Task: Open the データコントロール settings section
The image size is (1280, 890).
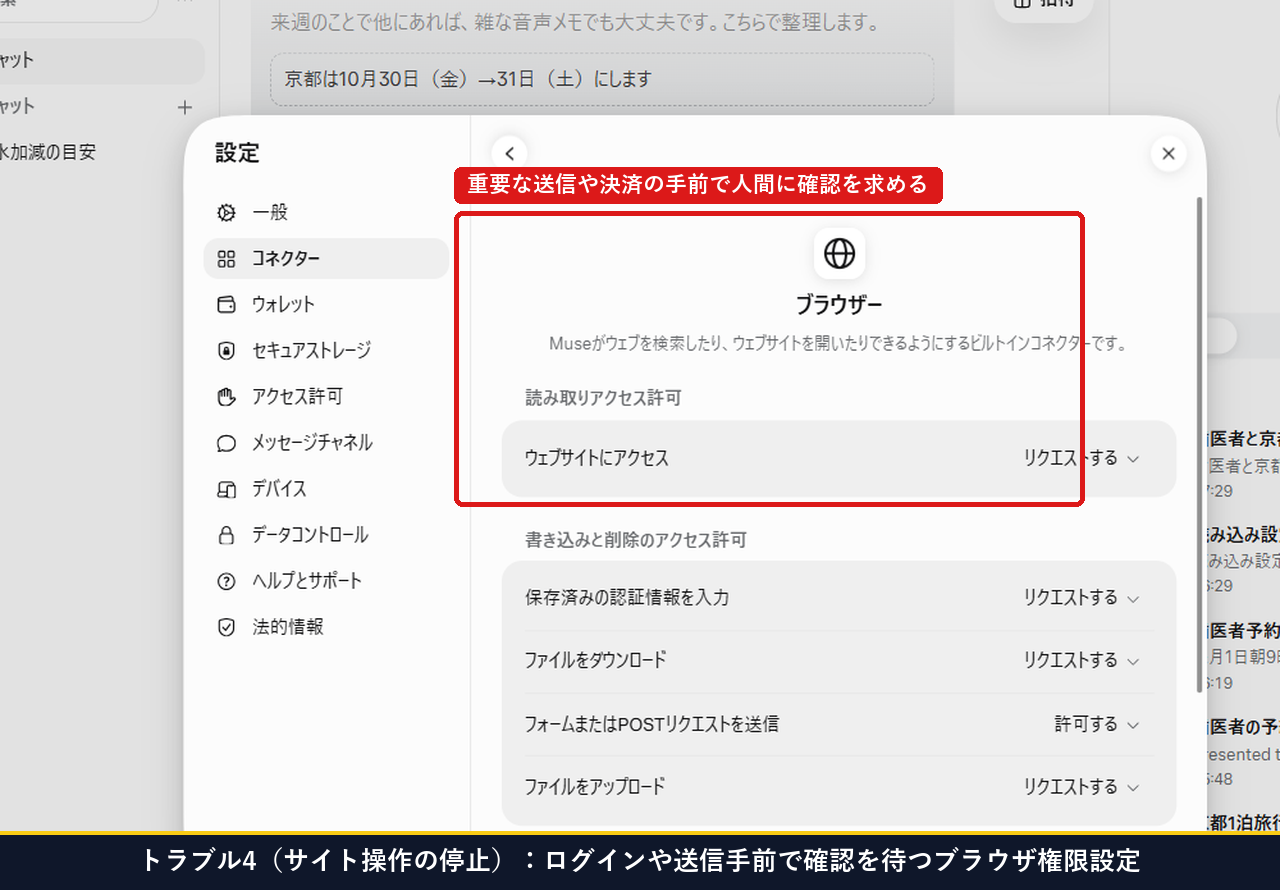Action: coord(326,535)
